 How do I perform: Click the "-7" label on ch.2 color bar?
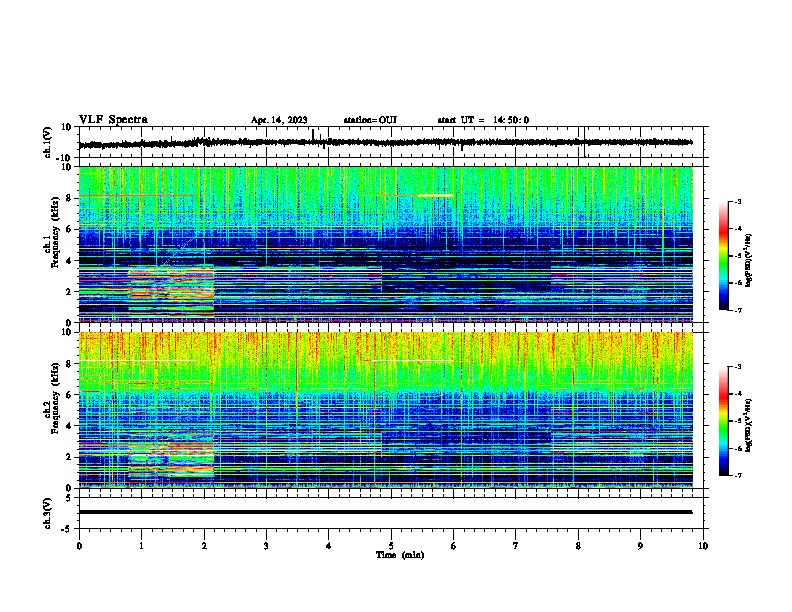coord(737,475)
